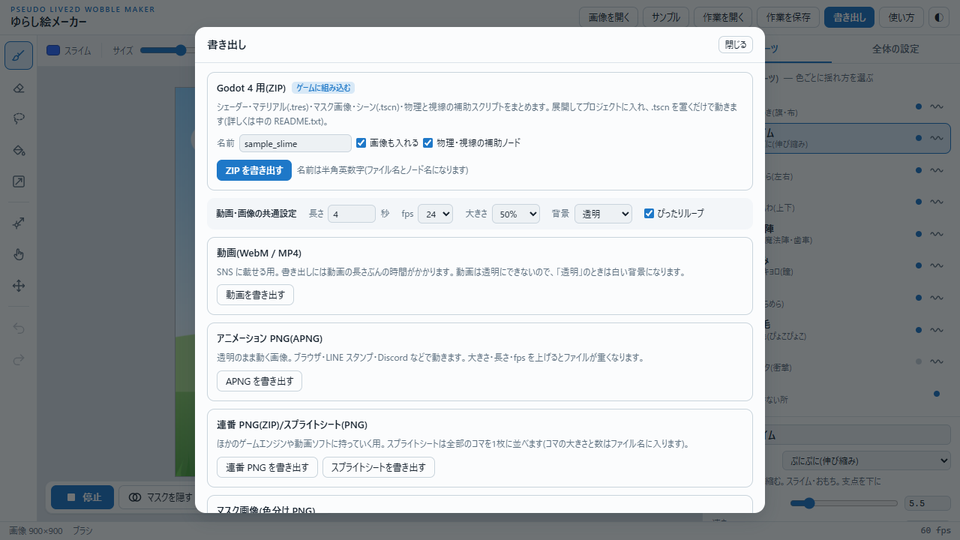The width and height of the screenshot is (960, 540).
Task: Toggle the gray dot on the (衝撃) row
Action: point(918,362)
